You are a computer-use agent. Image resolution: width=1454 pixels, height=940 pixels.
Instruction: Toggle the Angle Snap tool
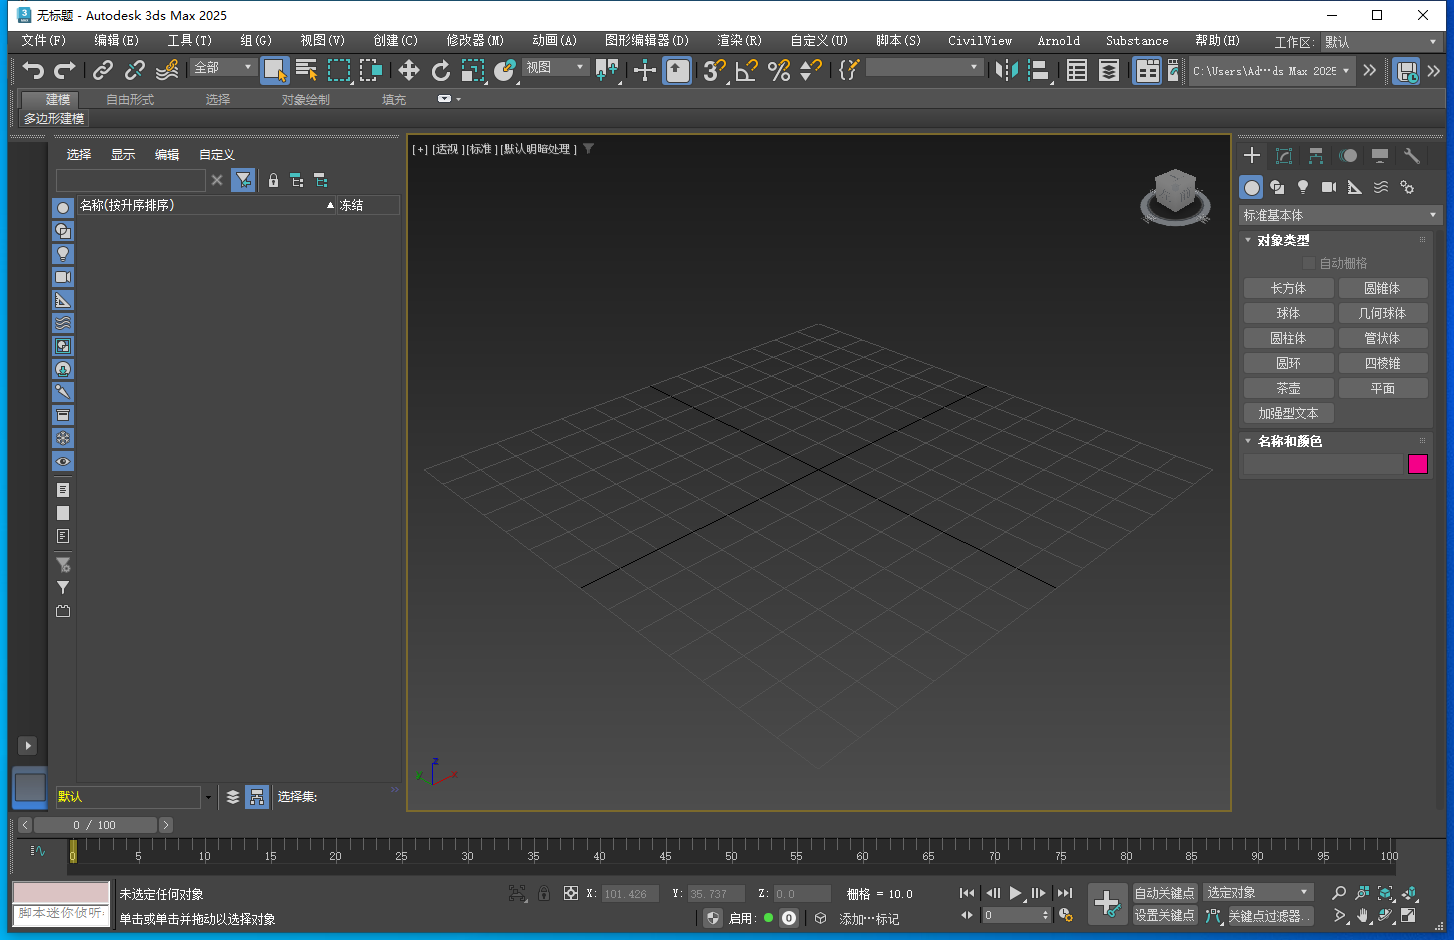(747, 70)
